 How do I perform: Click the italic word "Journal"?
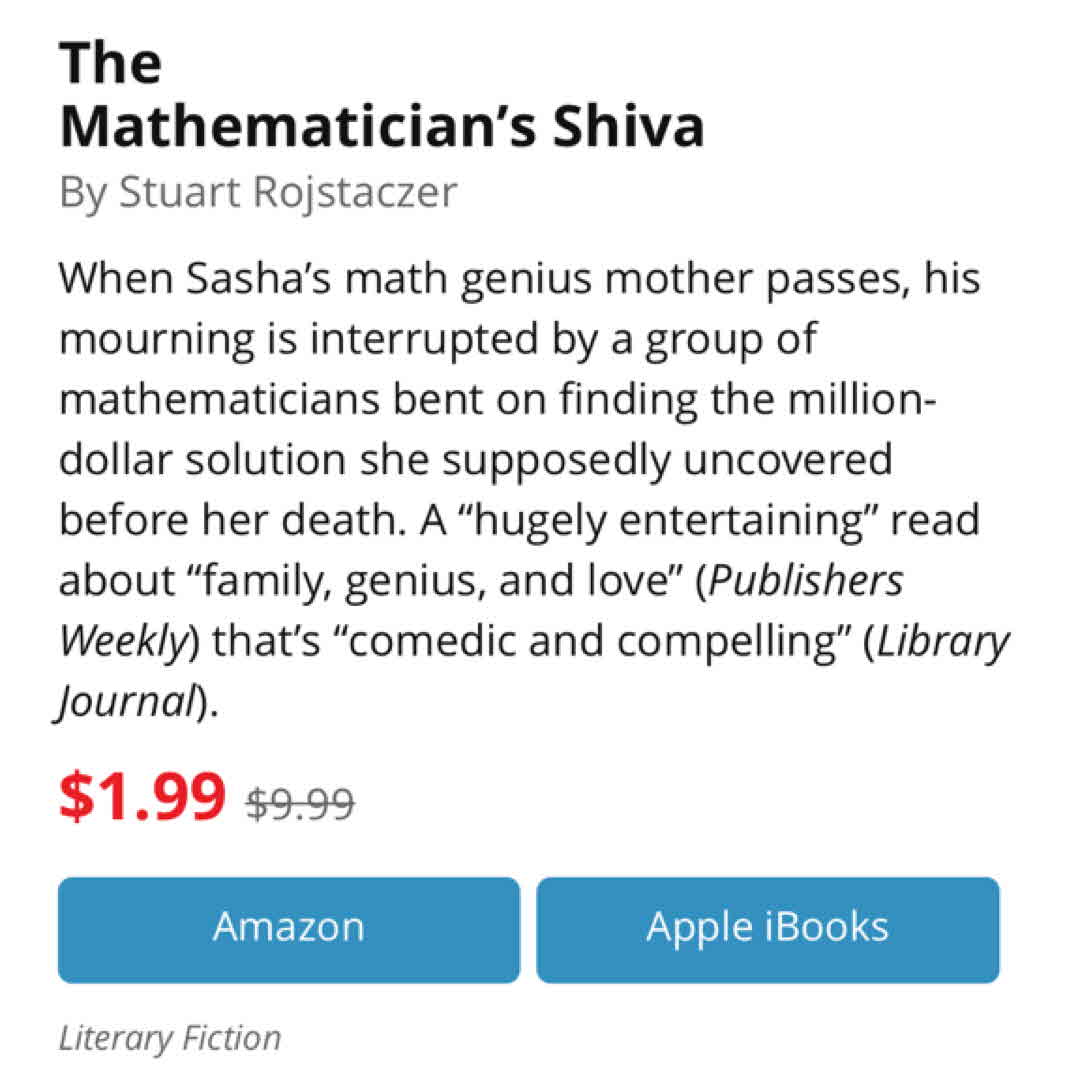(x=124, y=704)
